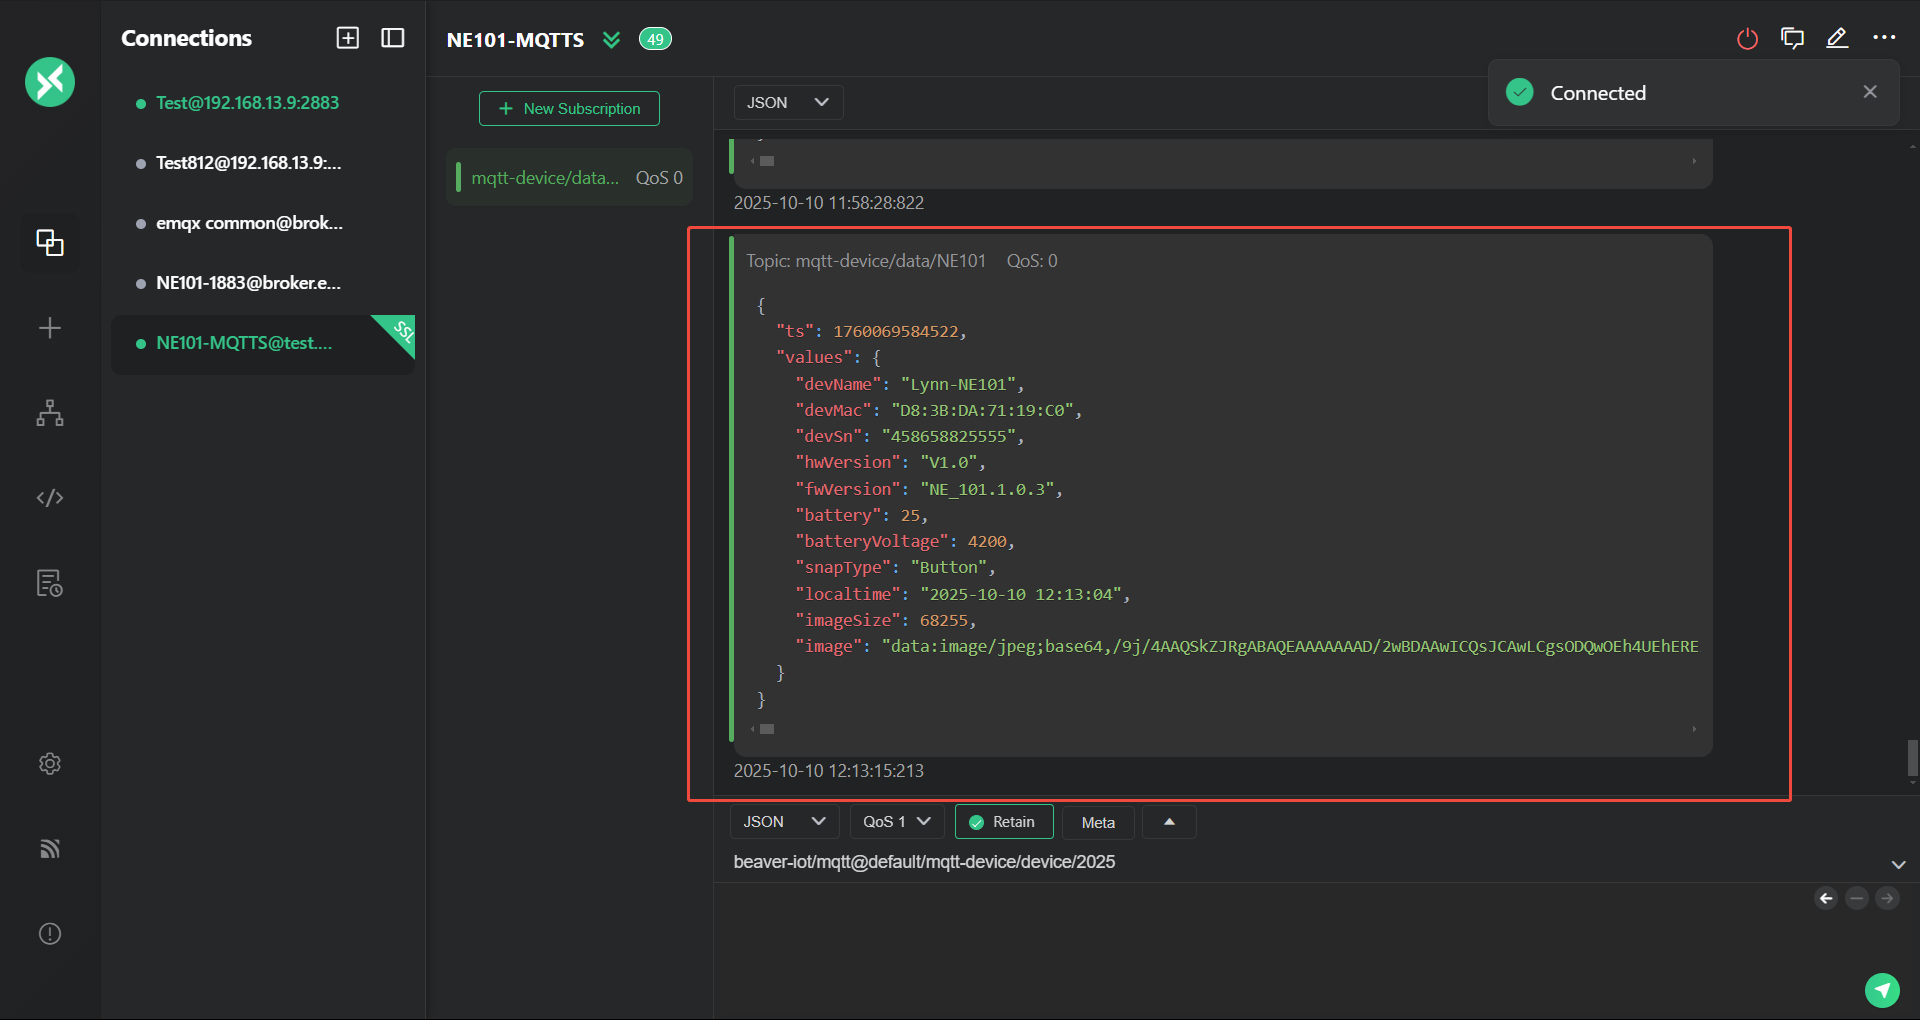Click the New Subscription button
Screen dimensions: 1920x1020
tap(569, 109)
